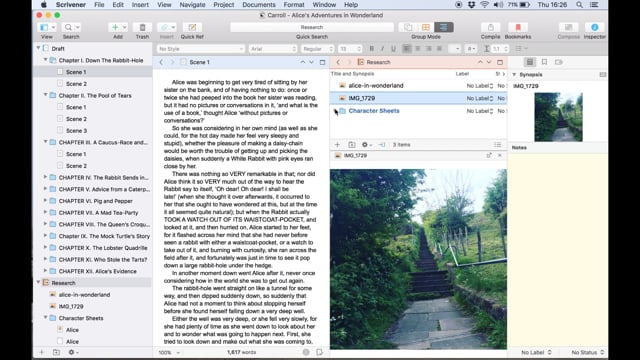Expand CHAPTER VII. A Mad Tea-Party
This screenshot has width=640, height=360.
pyautogui.click(x=45, y=212)
